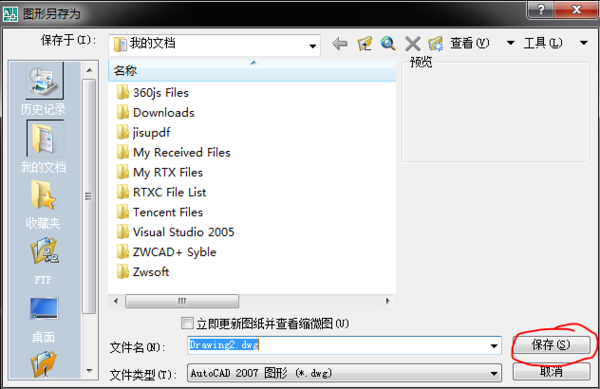Click the Create New Folder icon

coord(435,44)
